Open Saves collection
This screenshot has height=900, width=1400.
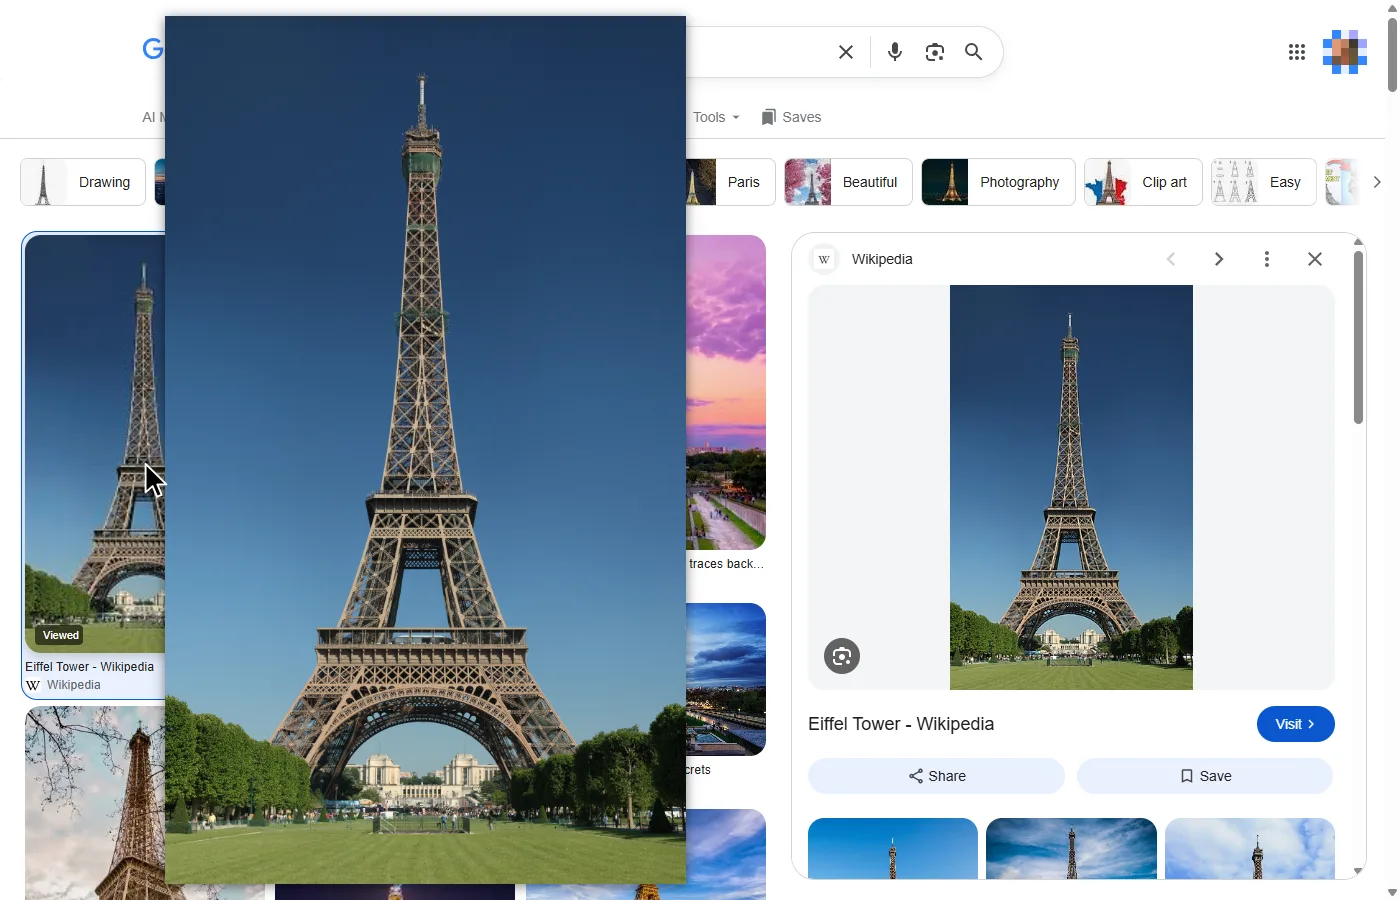(791, 117)
